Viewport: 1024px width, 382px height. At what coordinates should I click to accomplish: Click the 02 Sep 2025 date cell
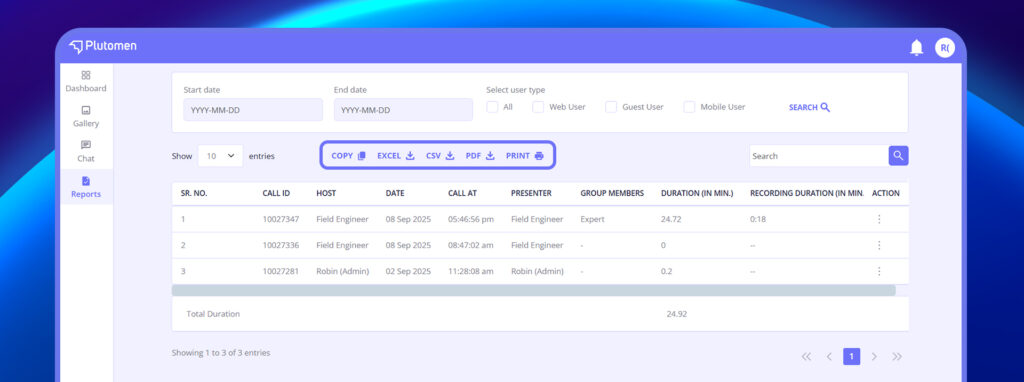(408, 271)
